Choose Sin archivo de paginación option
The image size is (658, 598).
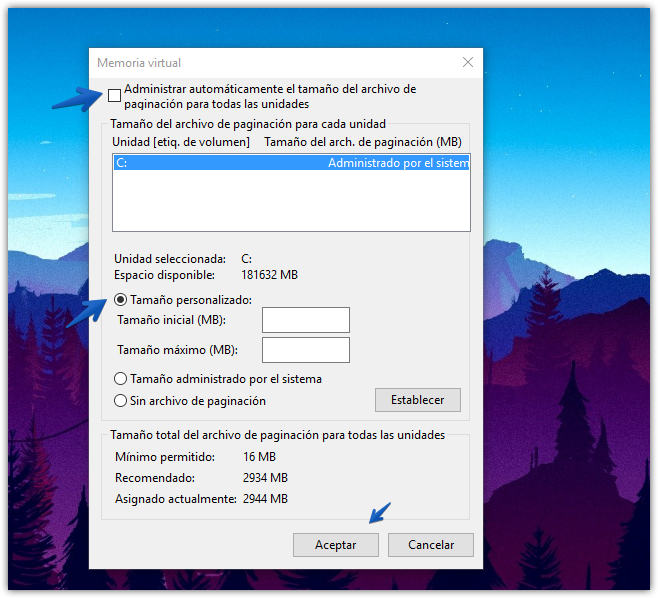pos(120,401)
